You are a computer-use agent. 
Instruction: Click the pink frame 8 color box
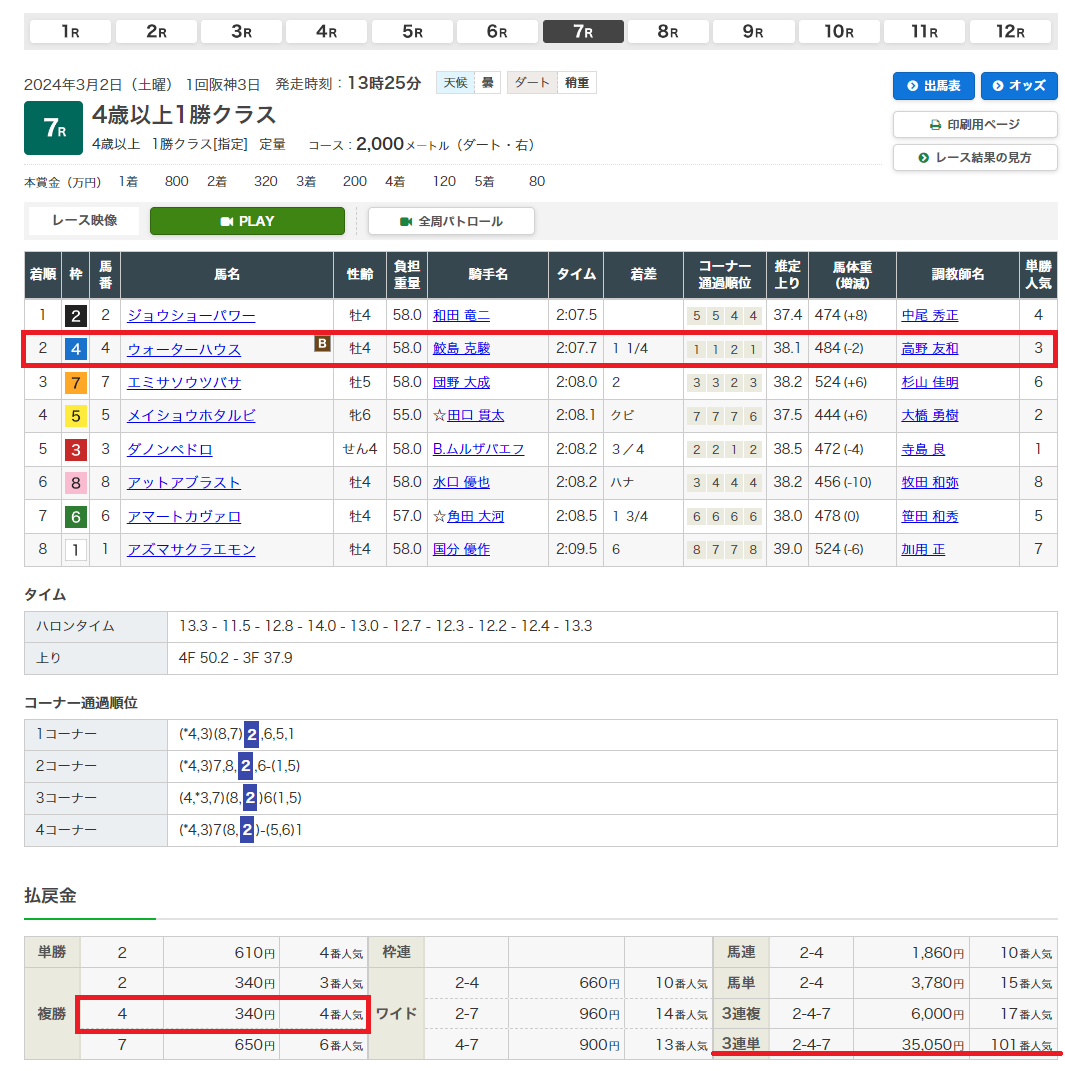pyautogui.click(x=75, y=483)
